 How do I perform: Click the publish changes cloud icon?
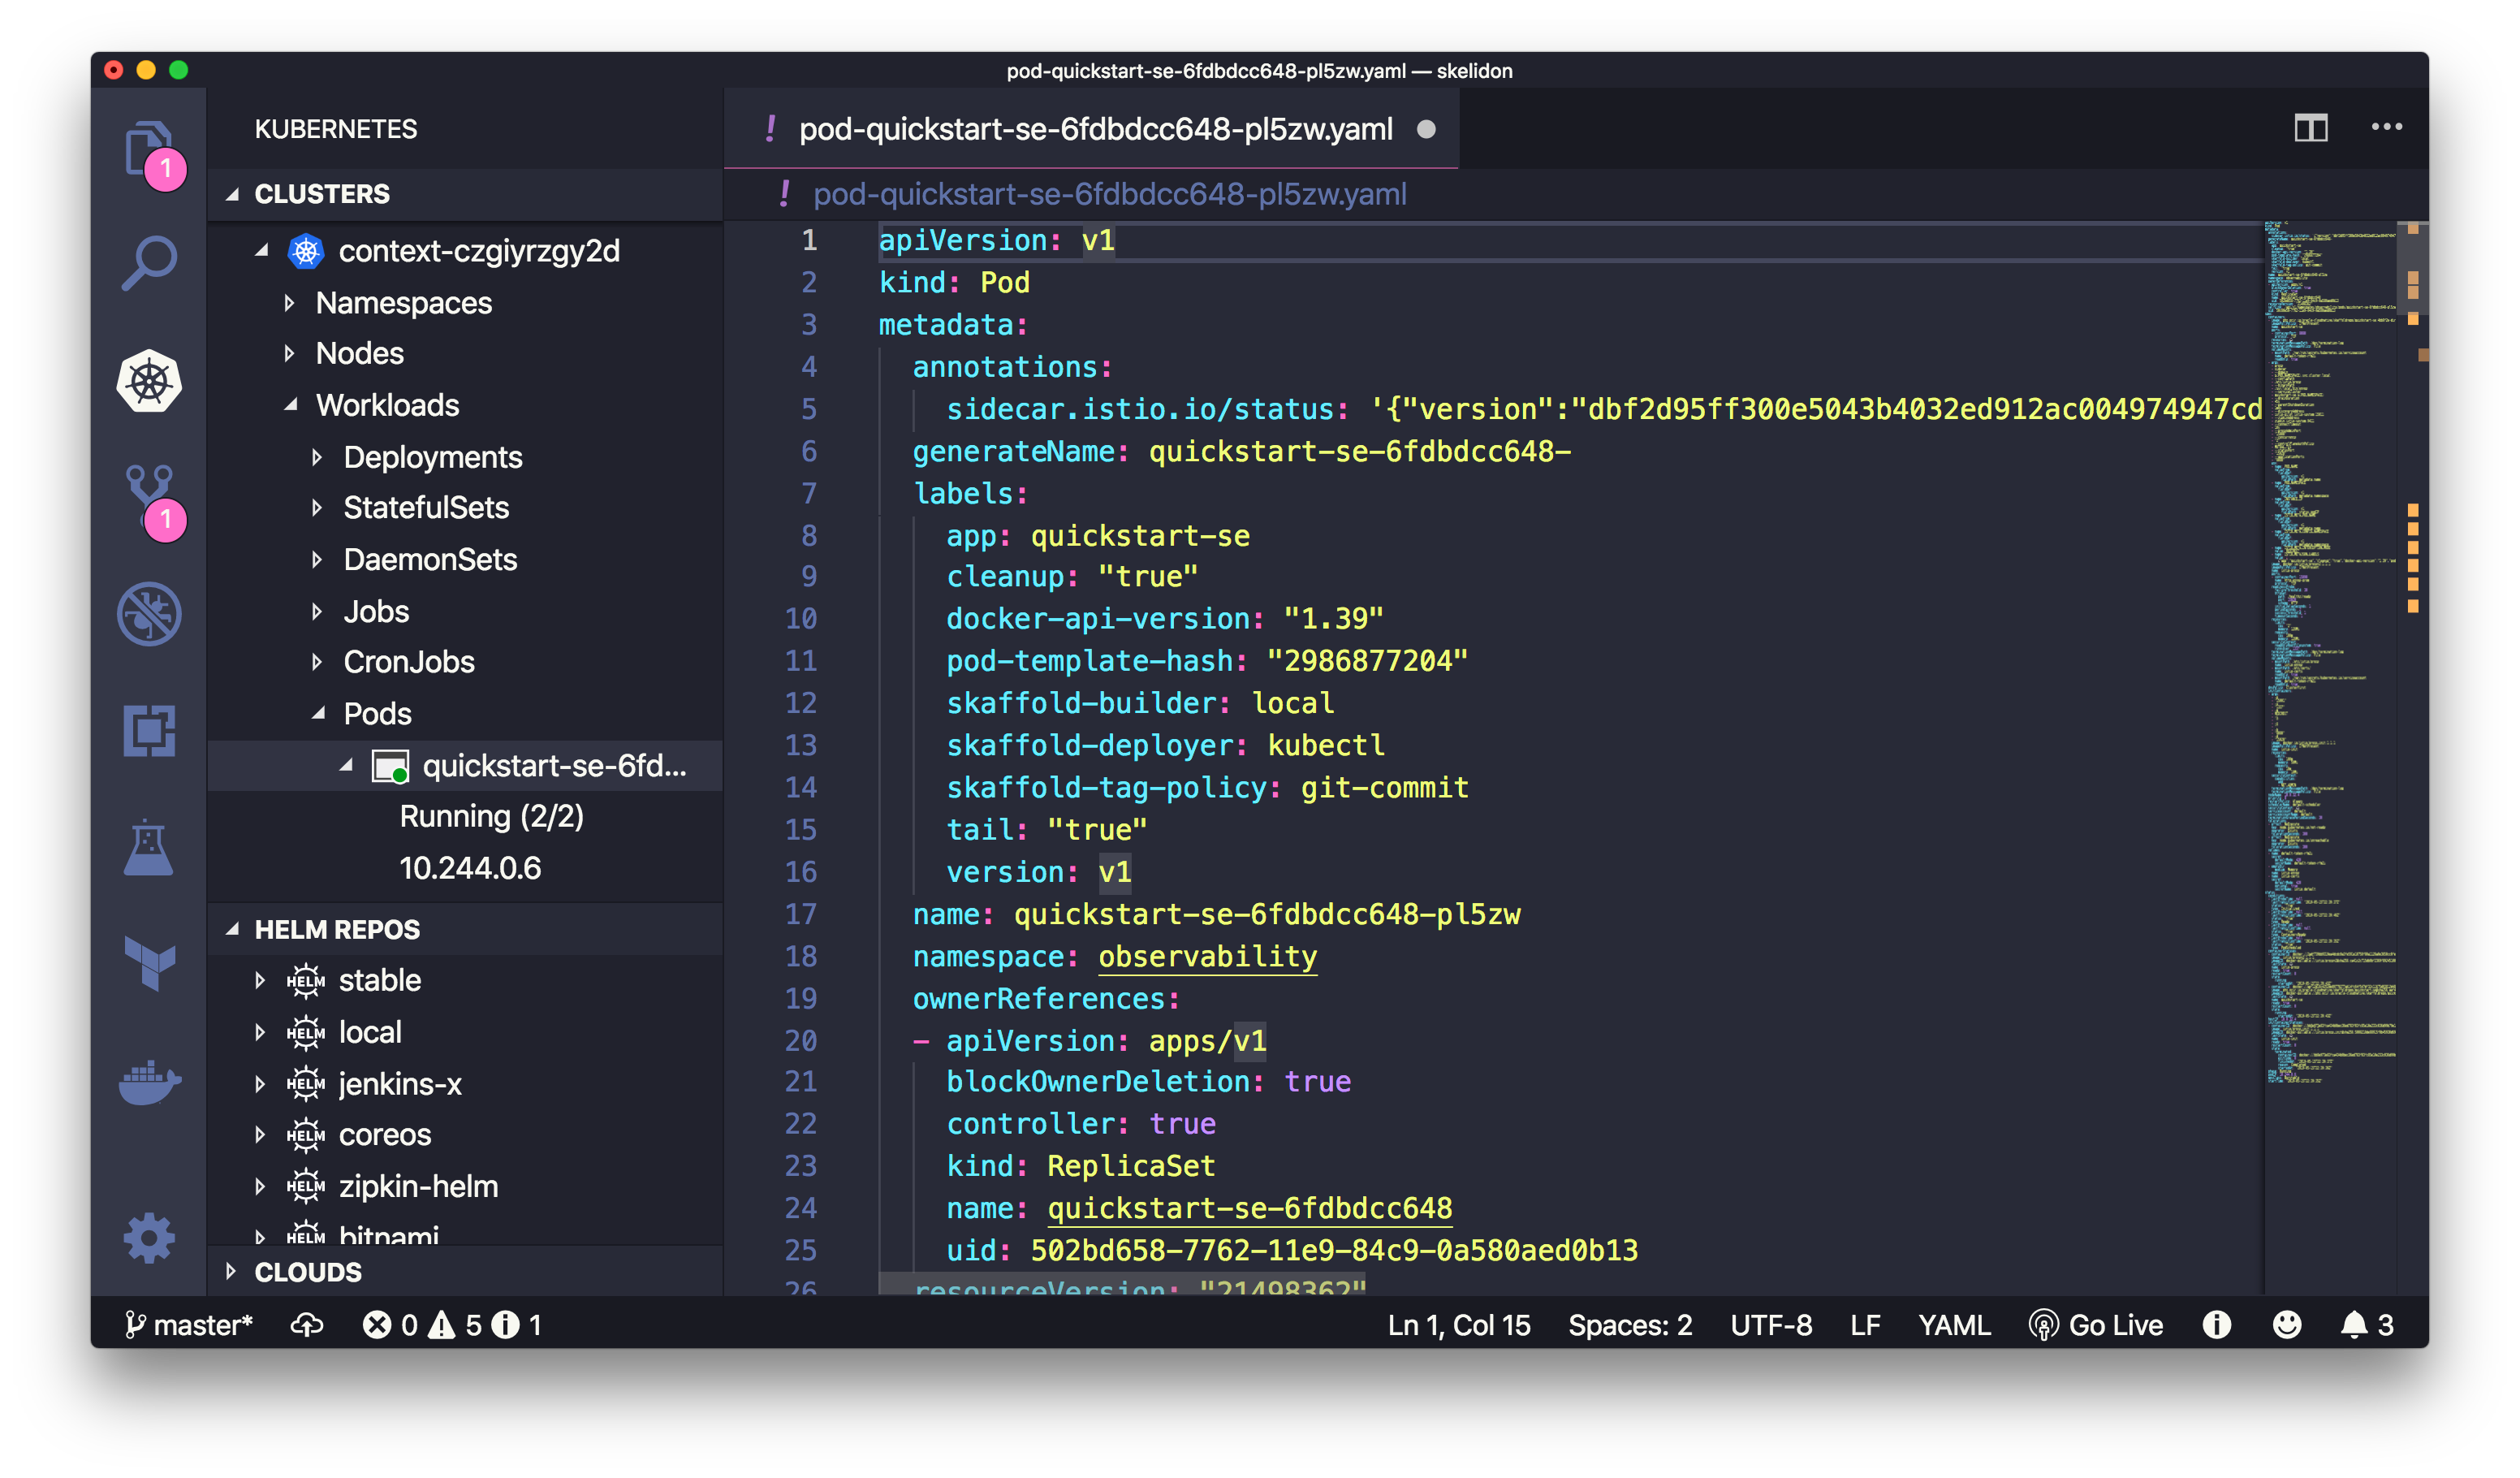coord(305,1325)
